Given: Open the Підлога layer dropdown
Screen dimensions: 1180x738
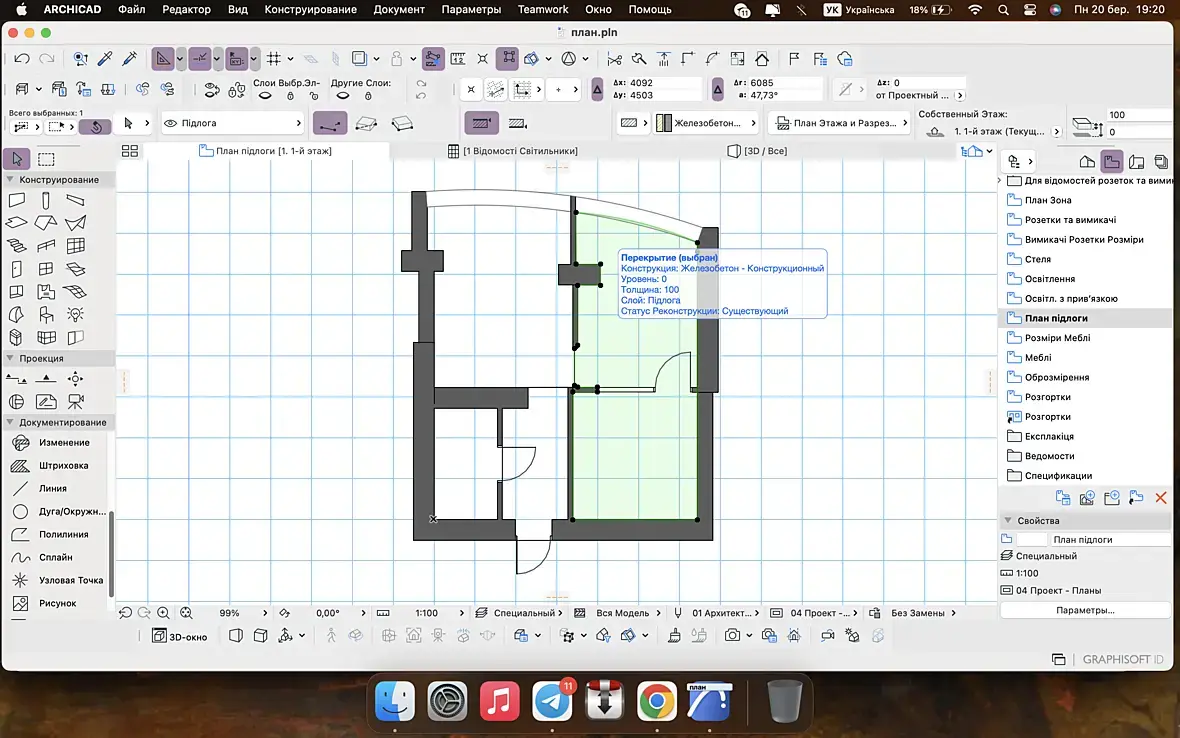Looking at the screenshot, I should pos(232,124).
